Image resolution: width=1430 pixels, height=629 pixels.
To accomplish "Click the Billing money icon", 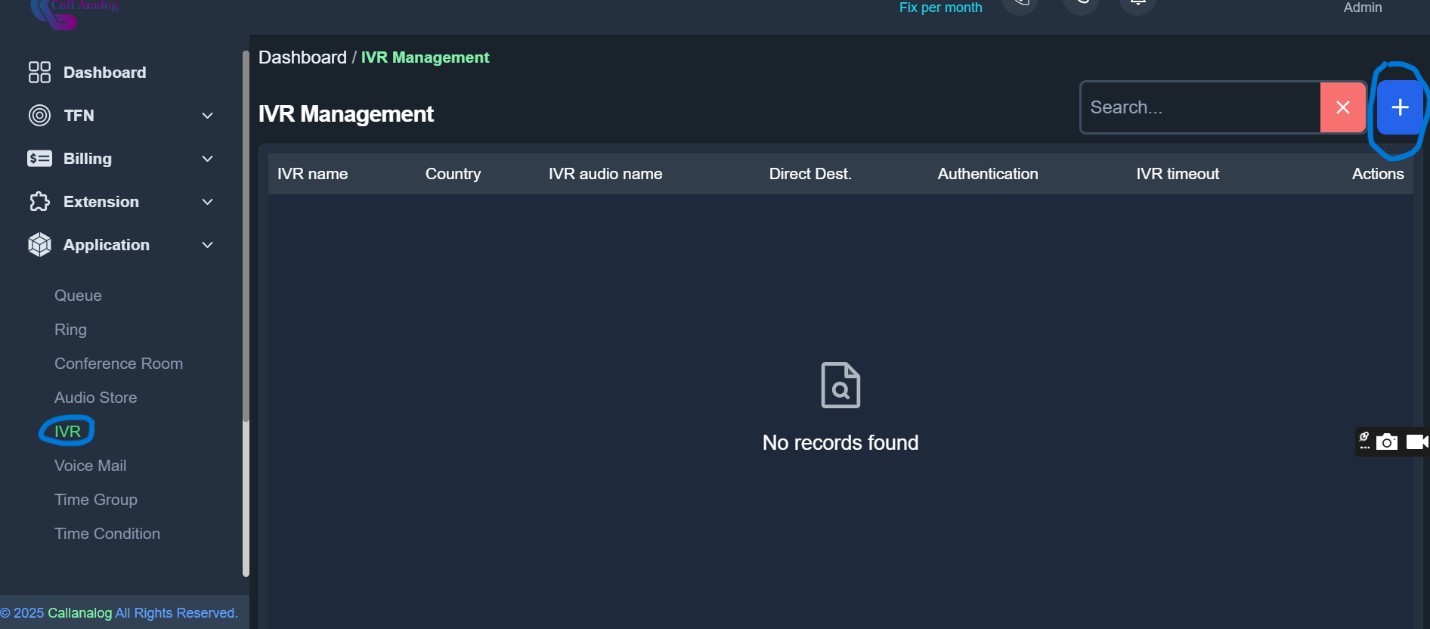I will click(39, 158).
